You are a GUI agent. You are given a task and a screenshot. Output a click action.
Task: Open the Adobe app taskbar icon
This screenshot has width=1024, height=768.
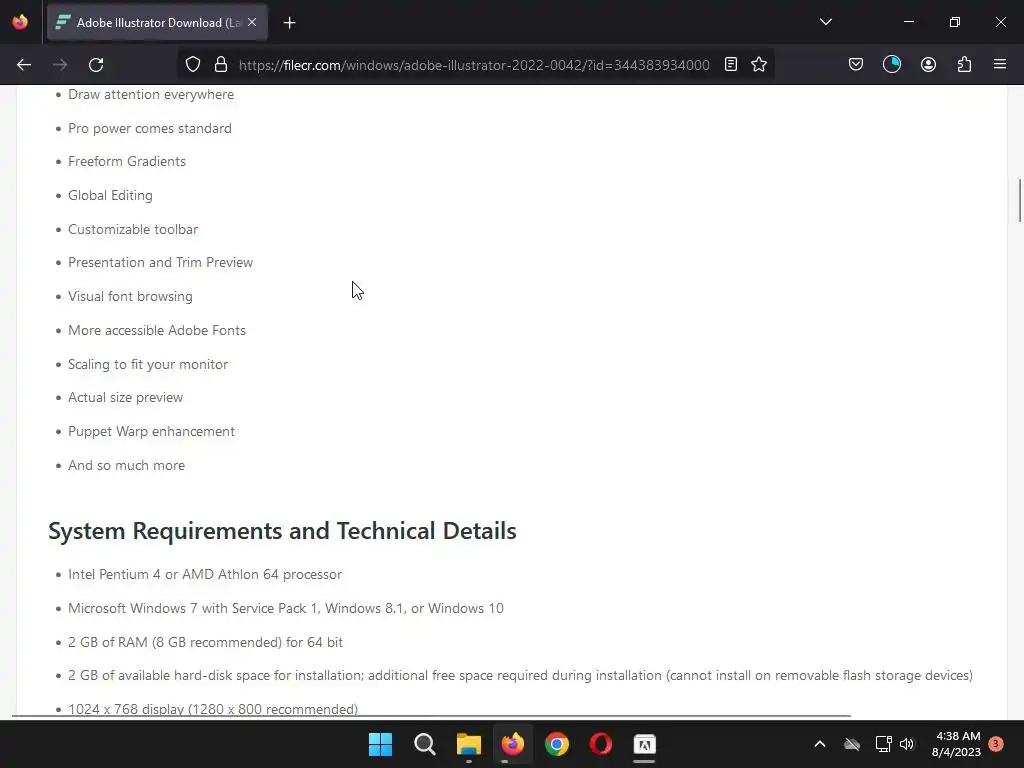[645, 744]
